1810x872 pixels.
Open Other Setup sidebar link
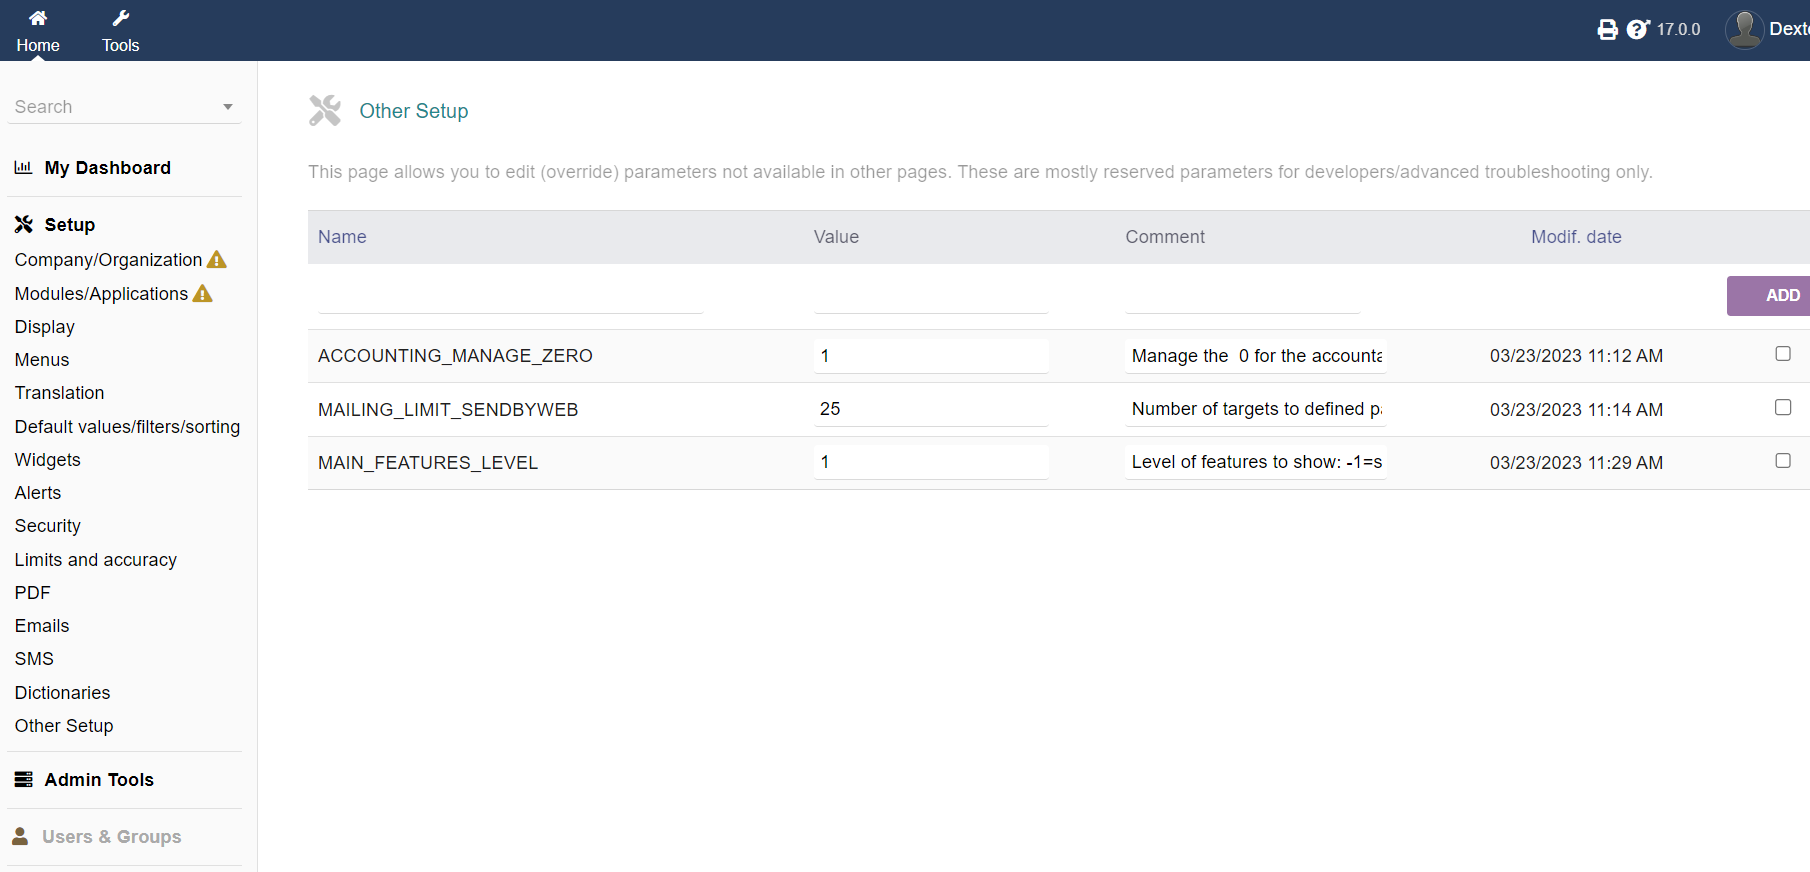(64, 726)
